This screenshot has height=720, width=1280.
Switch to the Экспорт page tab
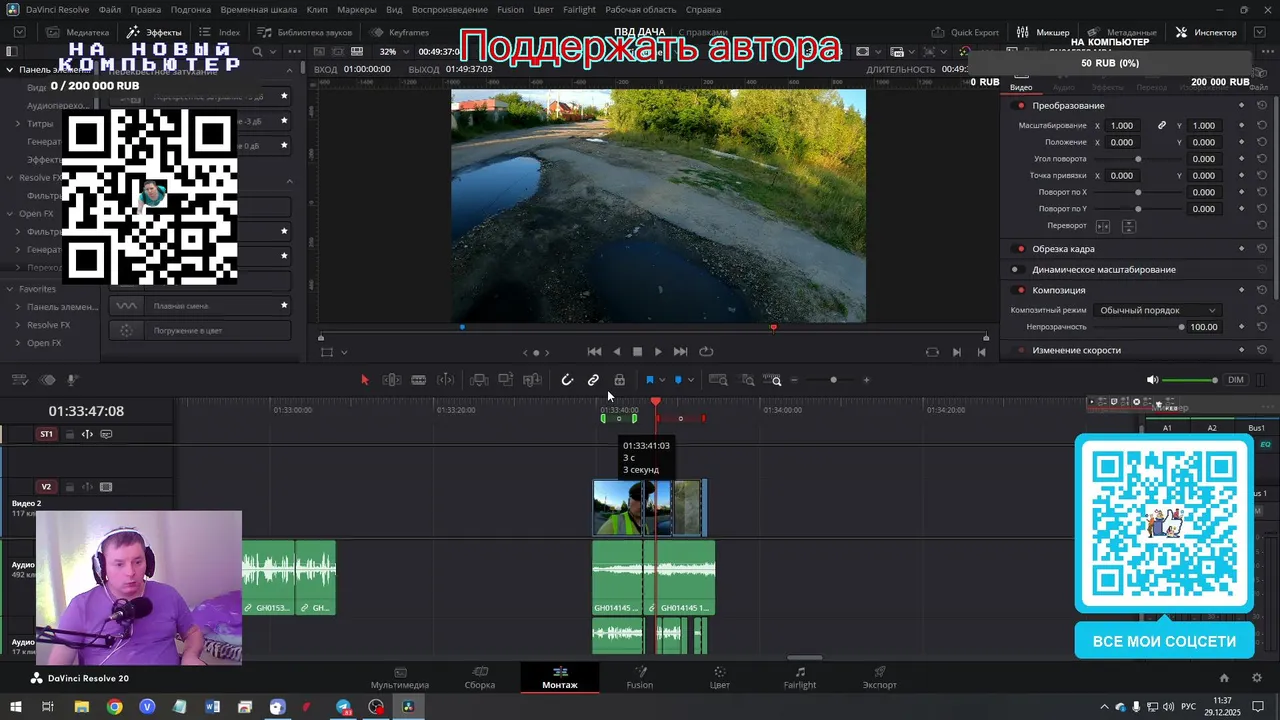pyautogui.click(x=879, y=677)
